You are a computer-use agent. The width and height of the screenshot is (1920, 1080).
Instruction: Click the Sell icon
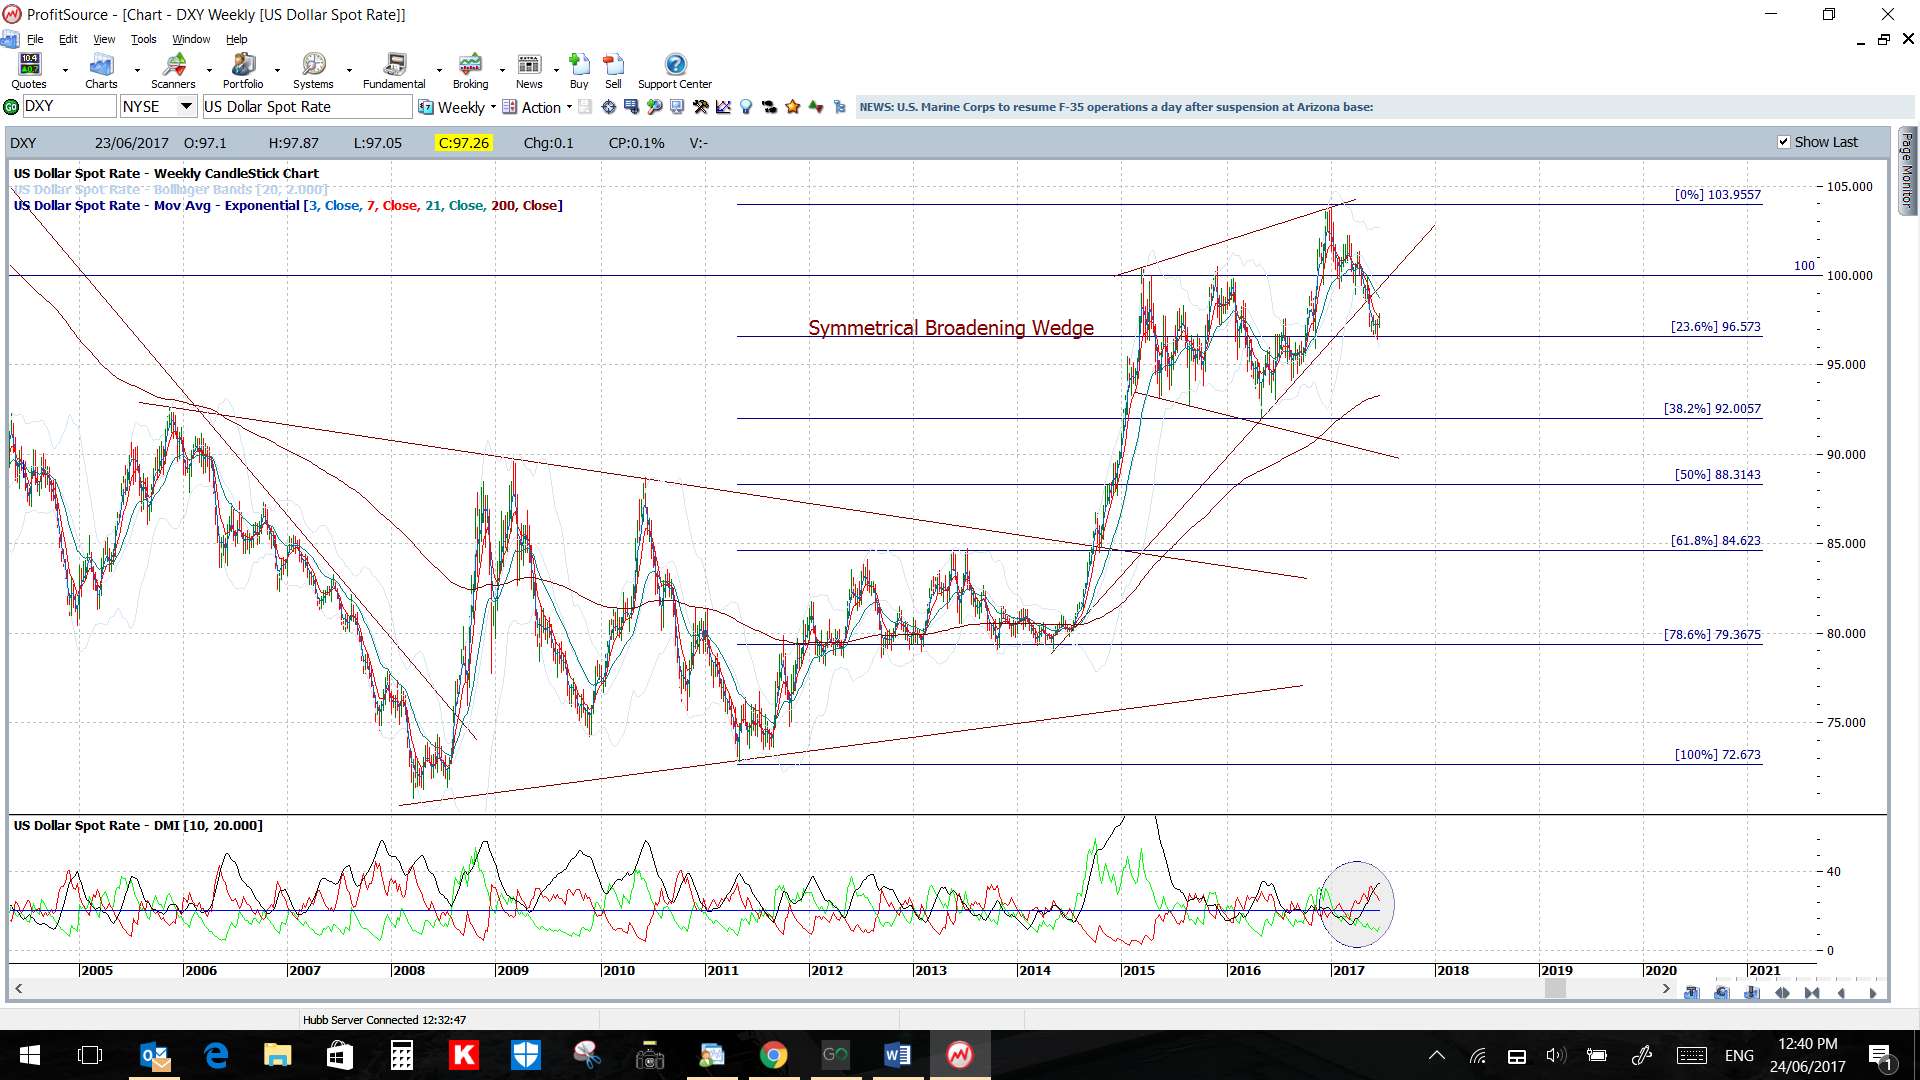pyautogui.click(x=613, y=70)
